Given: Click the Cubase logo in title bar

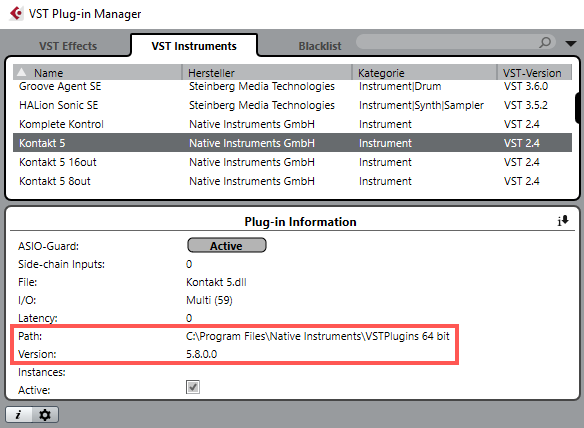Looking at the screenshot, I should click(16, 13).
